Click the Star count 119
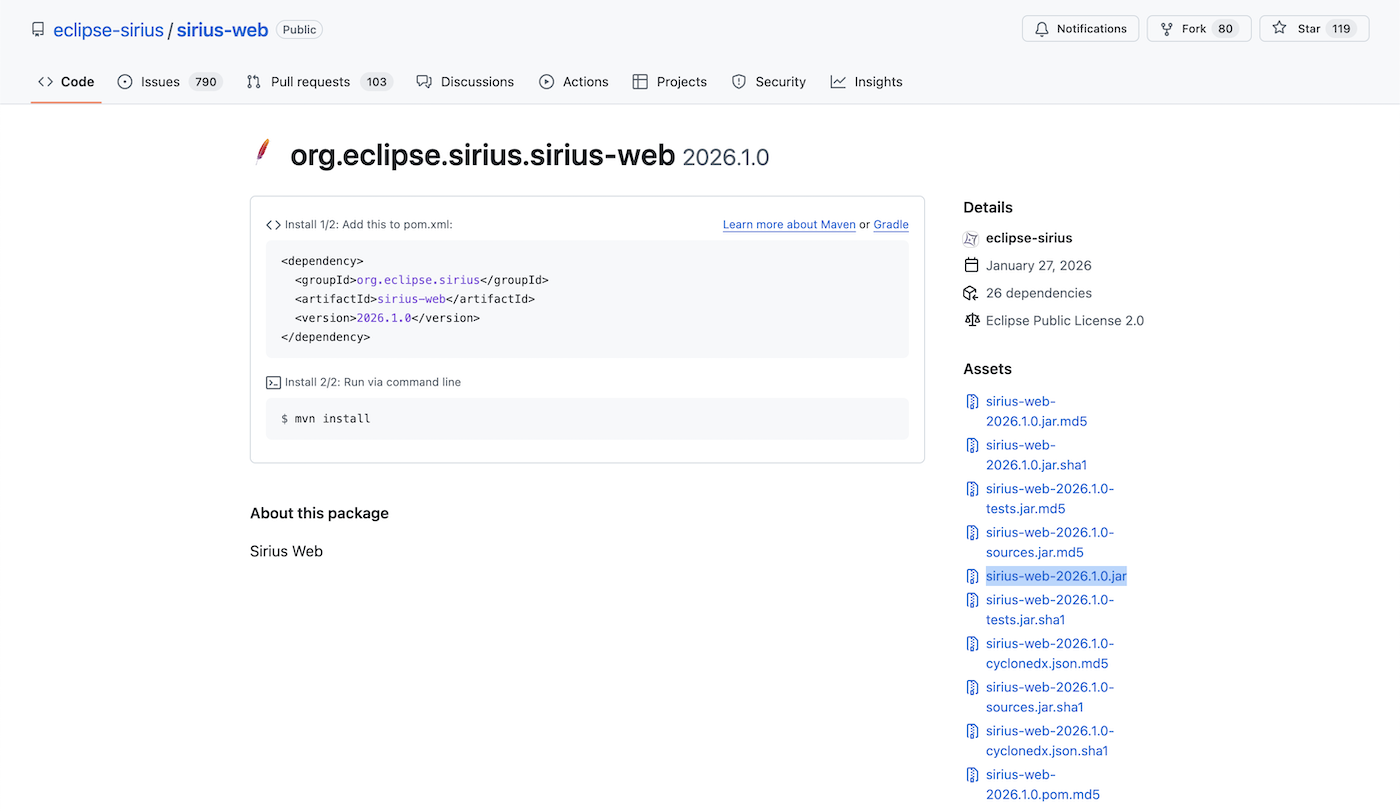The height and width of the screenshot is (811, 1400). point(1342,29)
